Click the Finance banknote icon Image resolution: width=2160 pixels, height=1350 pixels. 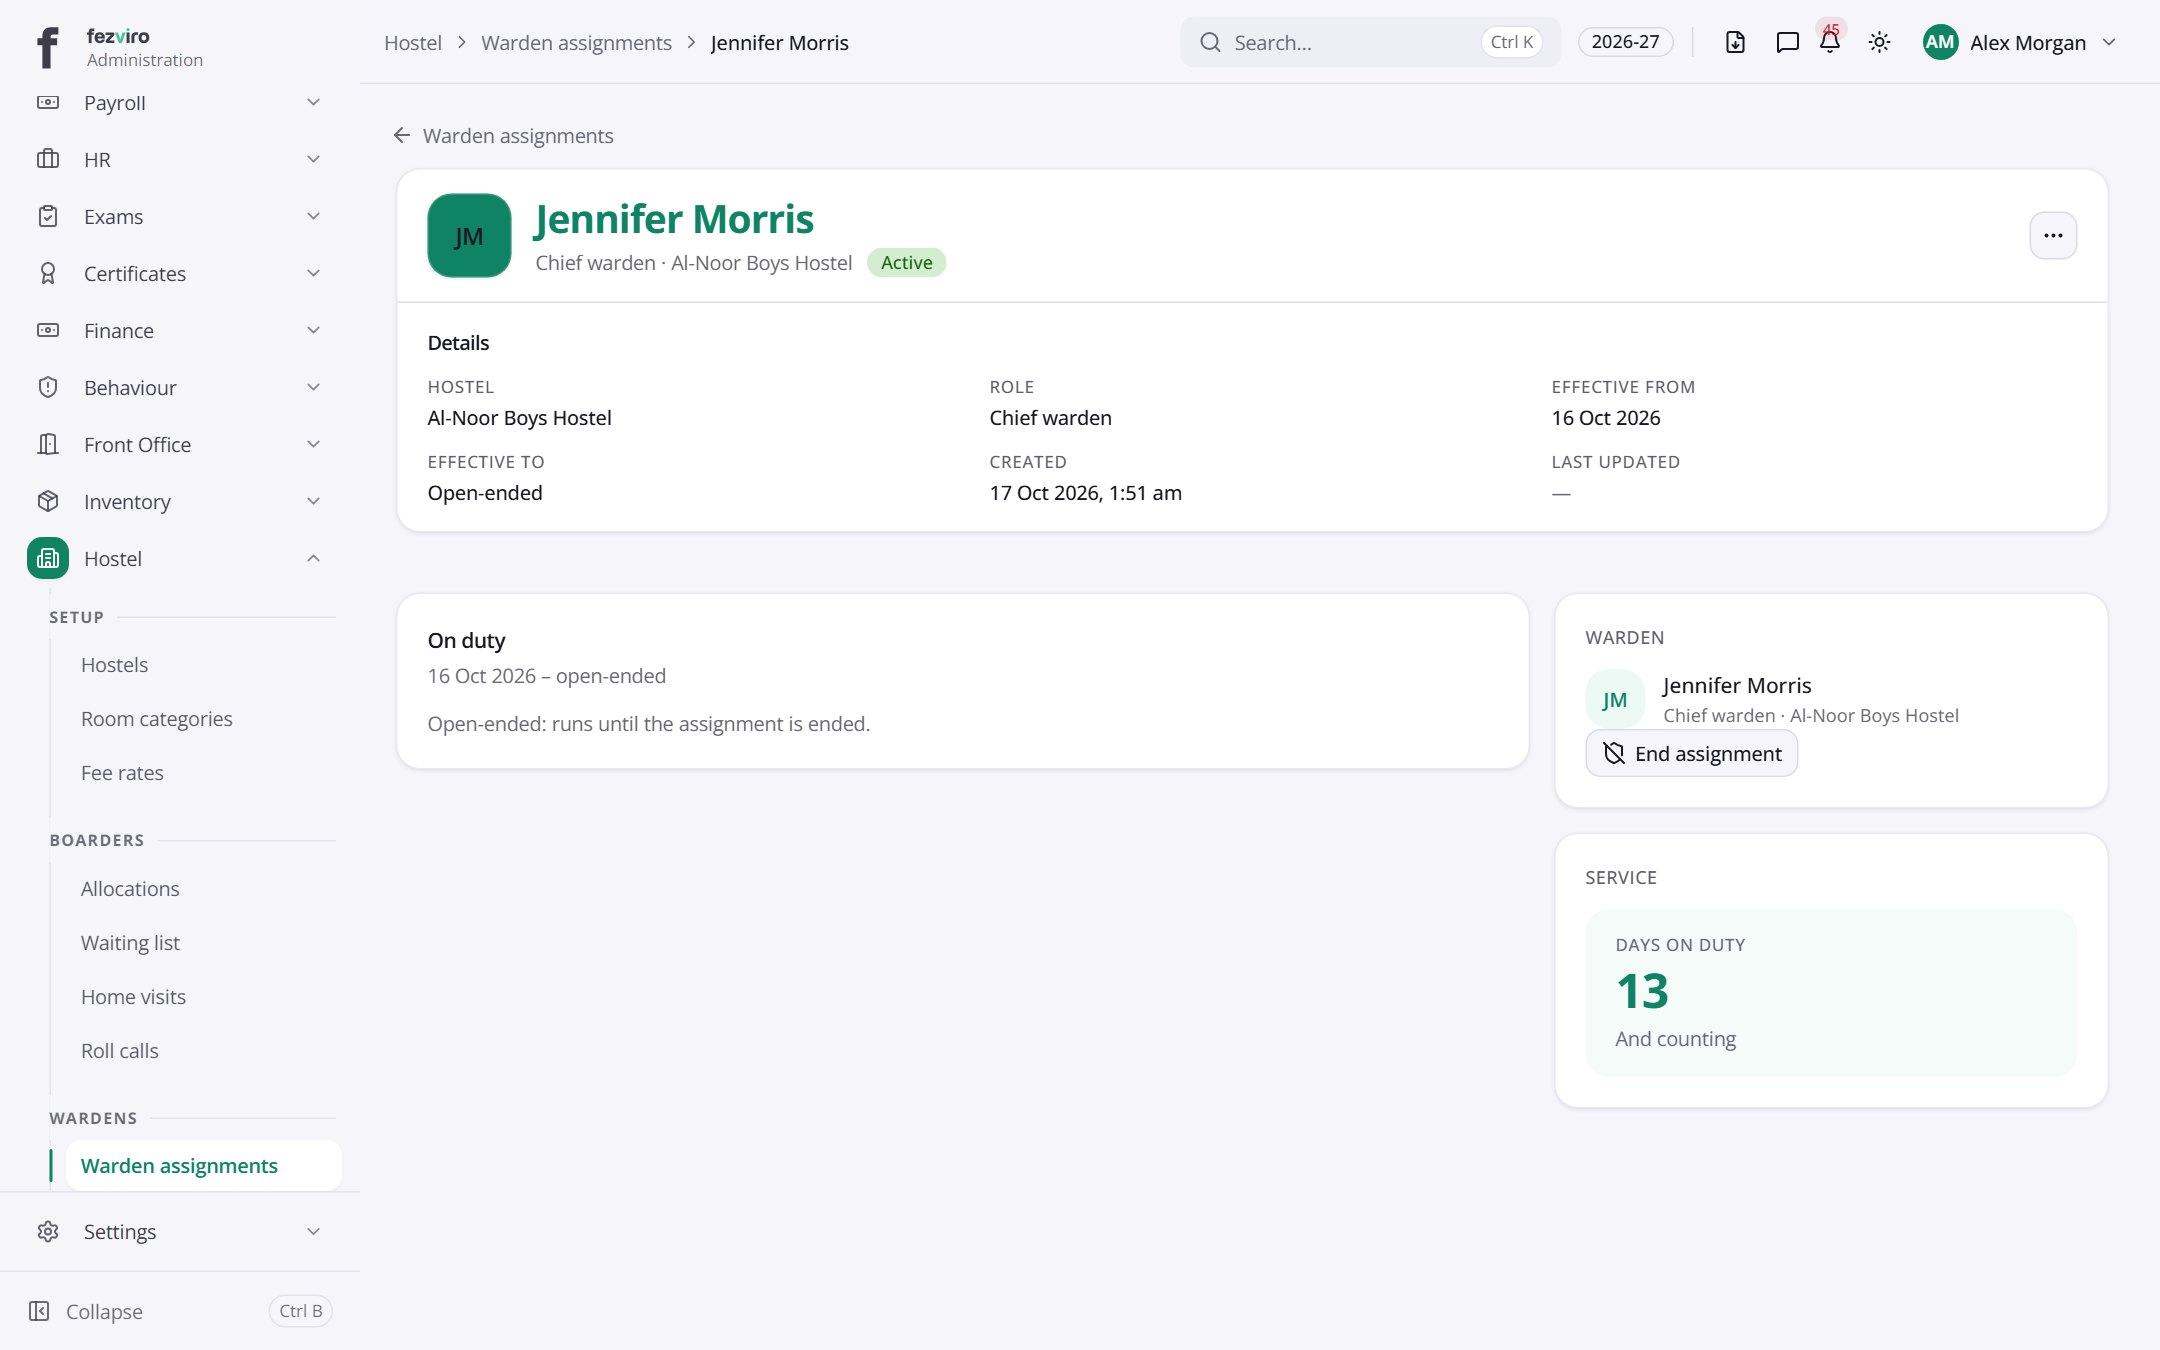click(x=48, y=330)
